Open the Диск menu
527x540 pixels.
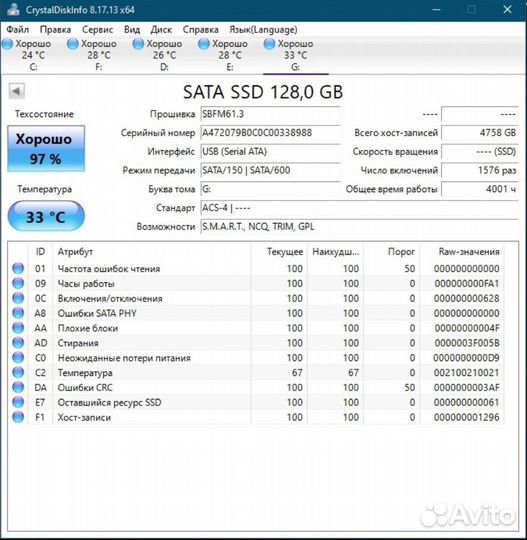(161, 30)
